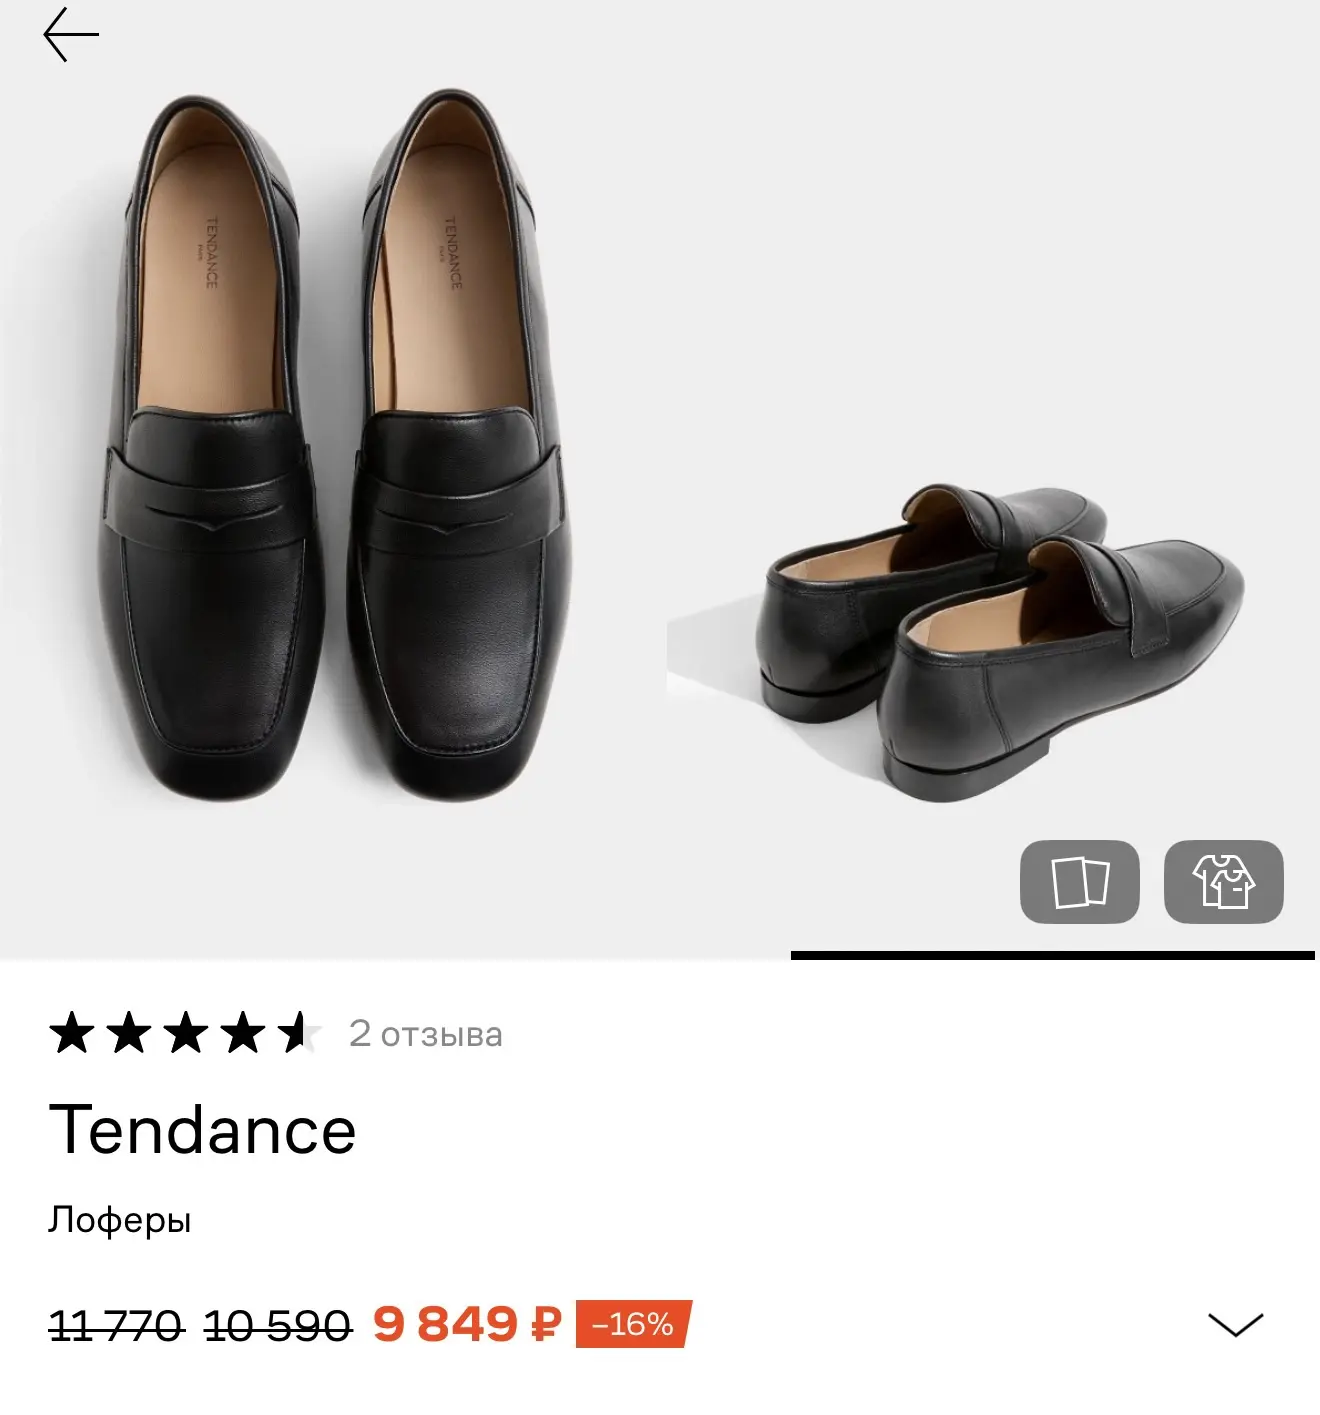Tap the crossed-out 10 590 price
Screen dimensions: 1320x1415
278,1327
